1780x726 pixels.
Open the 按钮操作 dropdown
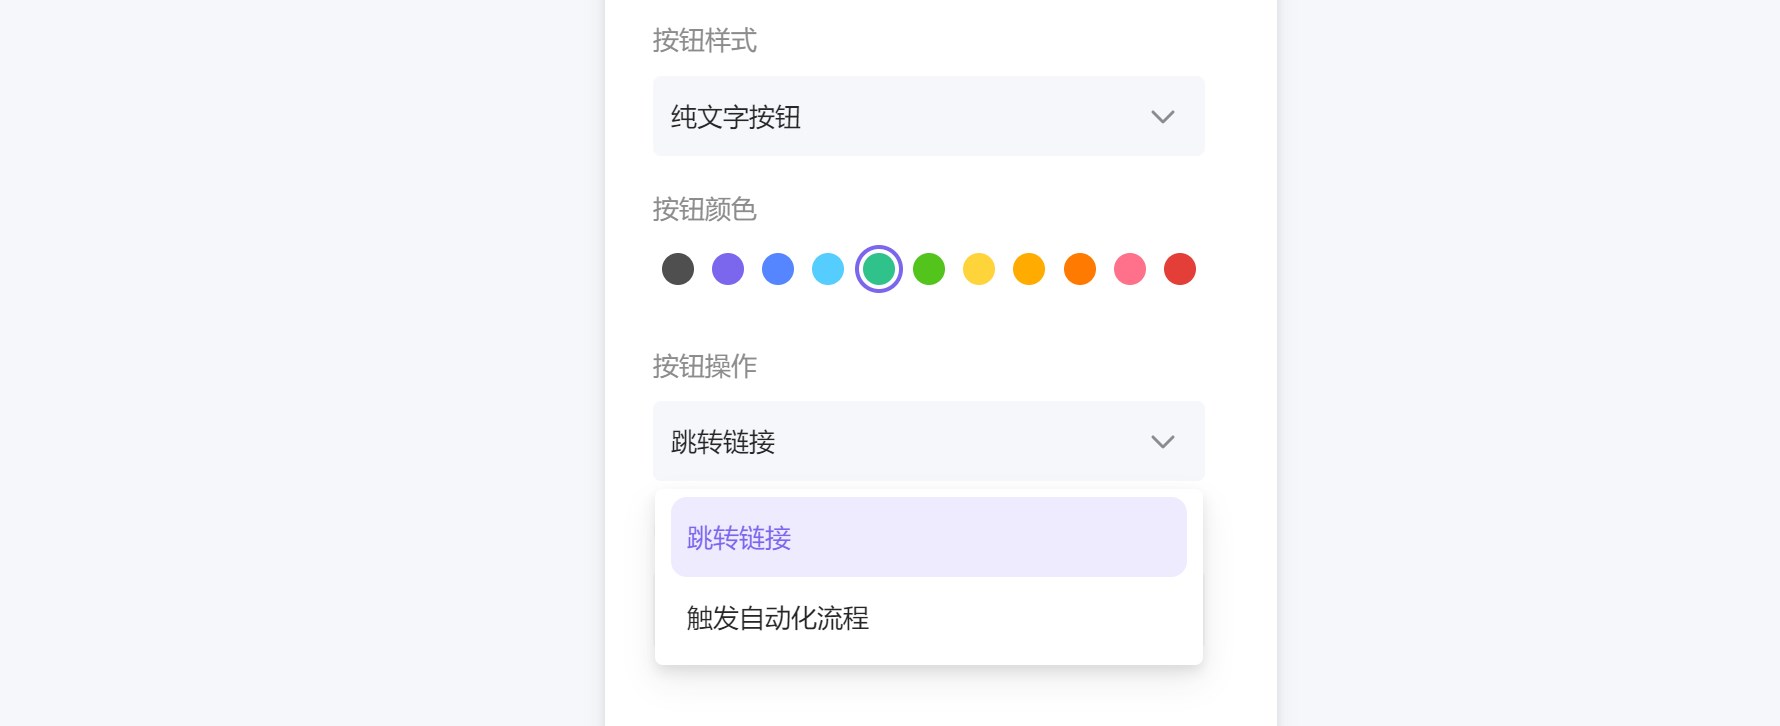(x=928, y=441)
